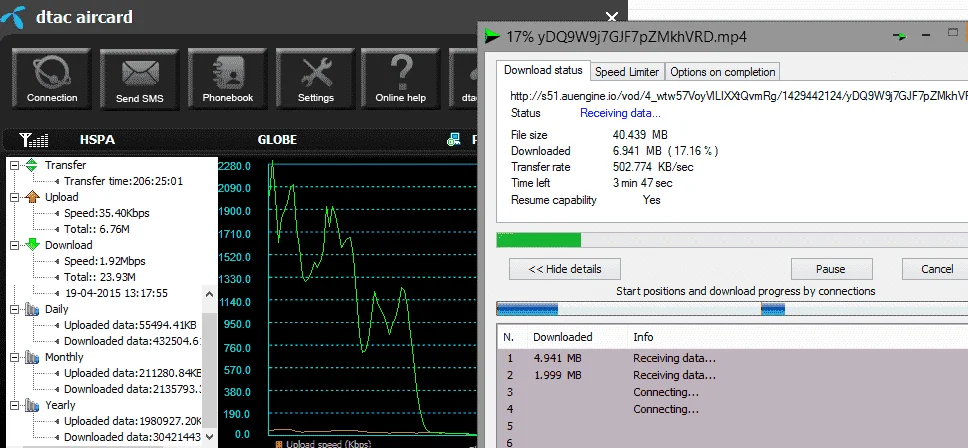This screenshot has height=448, width=968.
Task: Open the Options on completion tab
Action: (x=722, y=72)
